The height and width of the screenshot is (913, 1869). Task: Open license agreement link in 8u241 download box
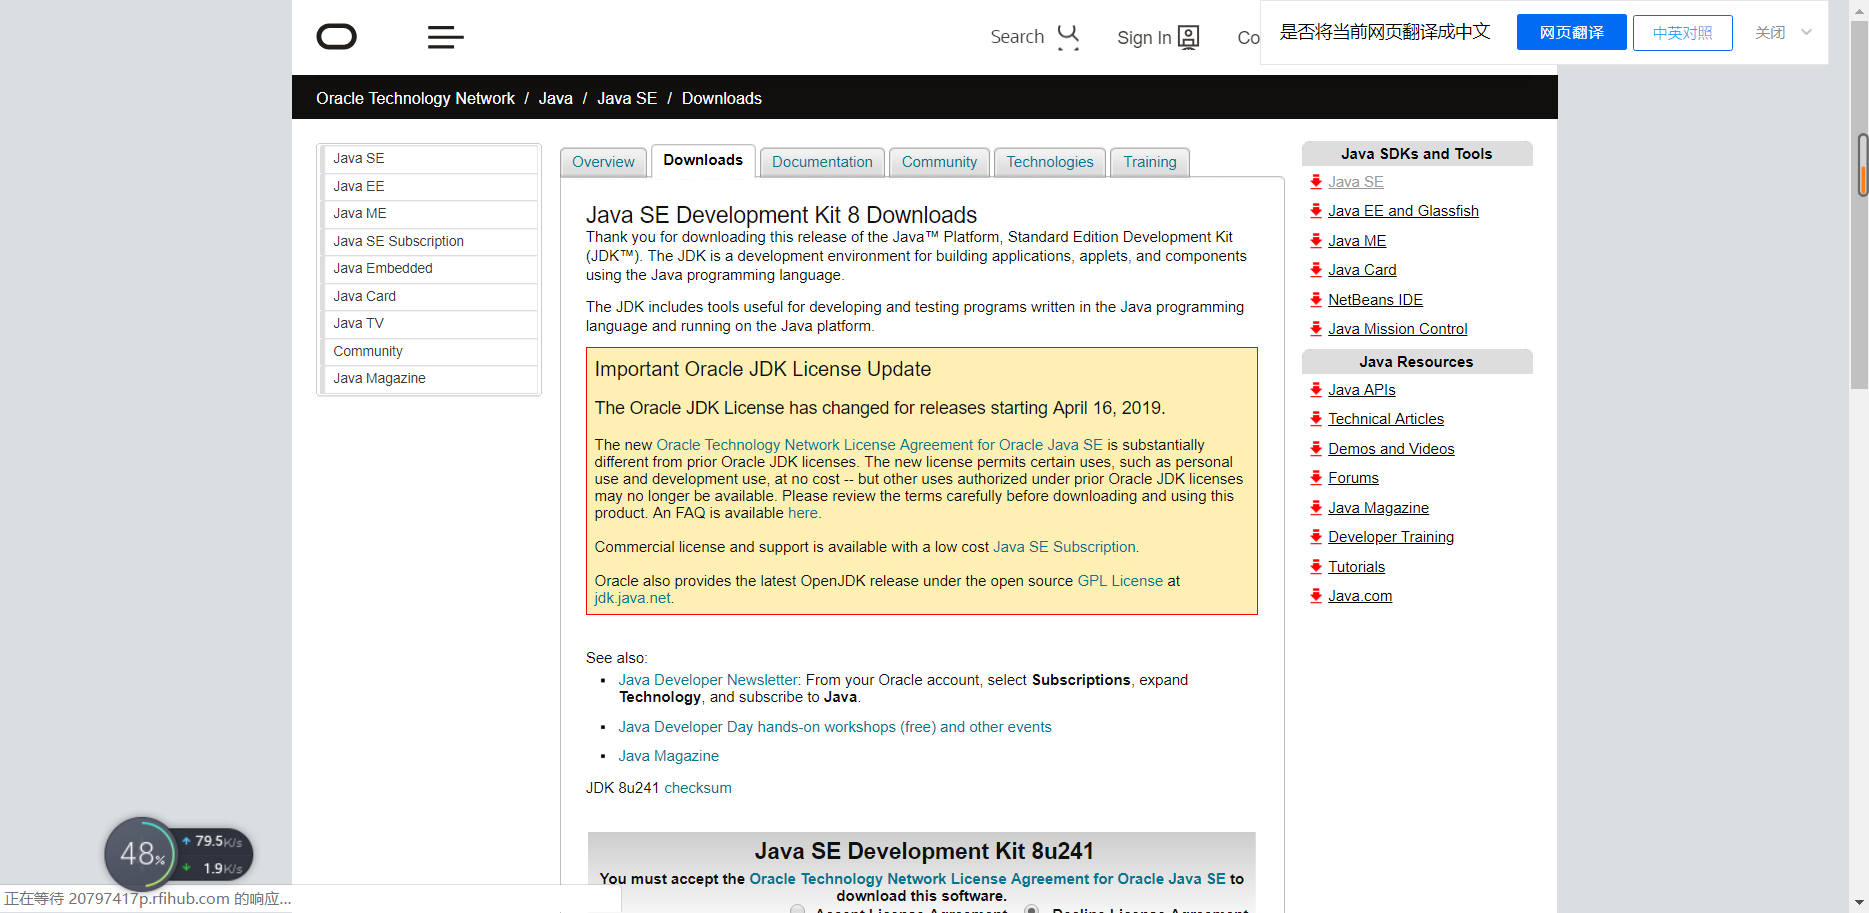click(987, 879)
